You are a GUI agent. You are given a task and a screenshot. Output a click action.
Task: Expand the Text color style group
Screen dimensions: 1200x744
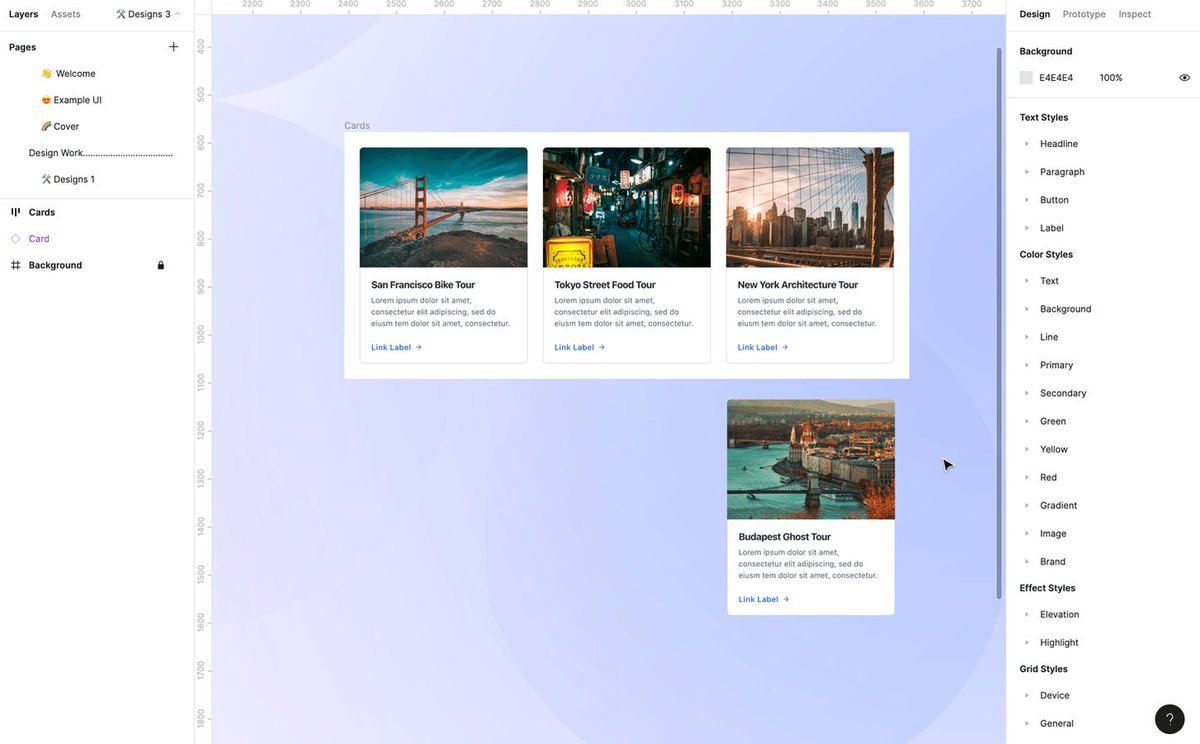tap(1027, 281)
